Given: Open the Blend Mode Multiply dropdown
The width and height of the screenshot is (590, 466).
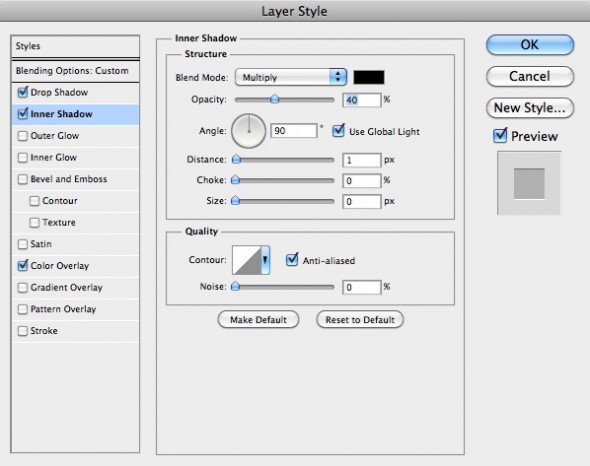Looking at the screenshot, I should click(290, 77).
